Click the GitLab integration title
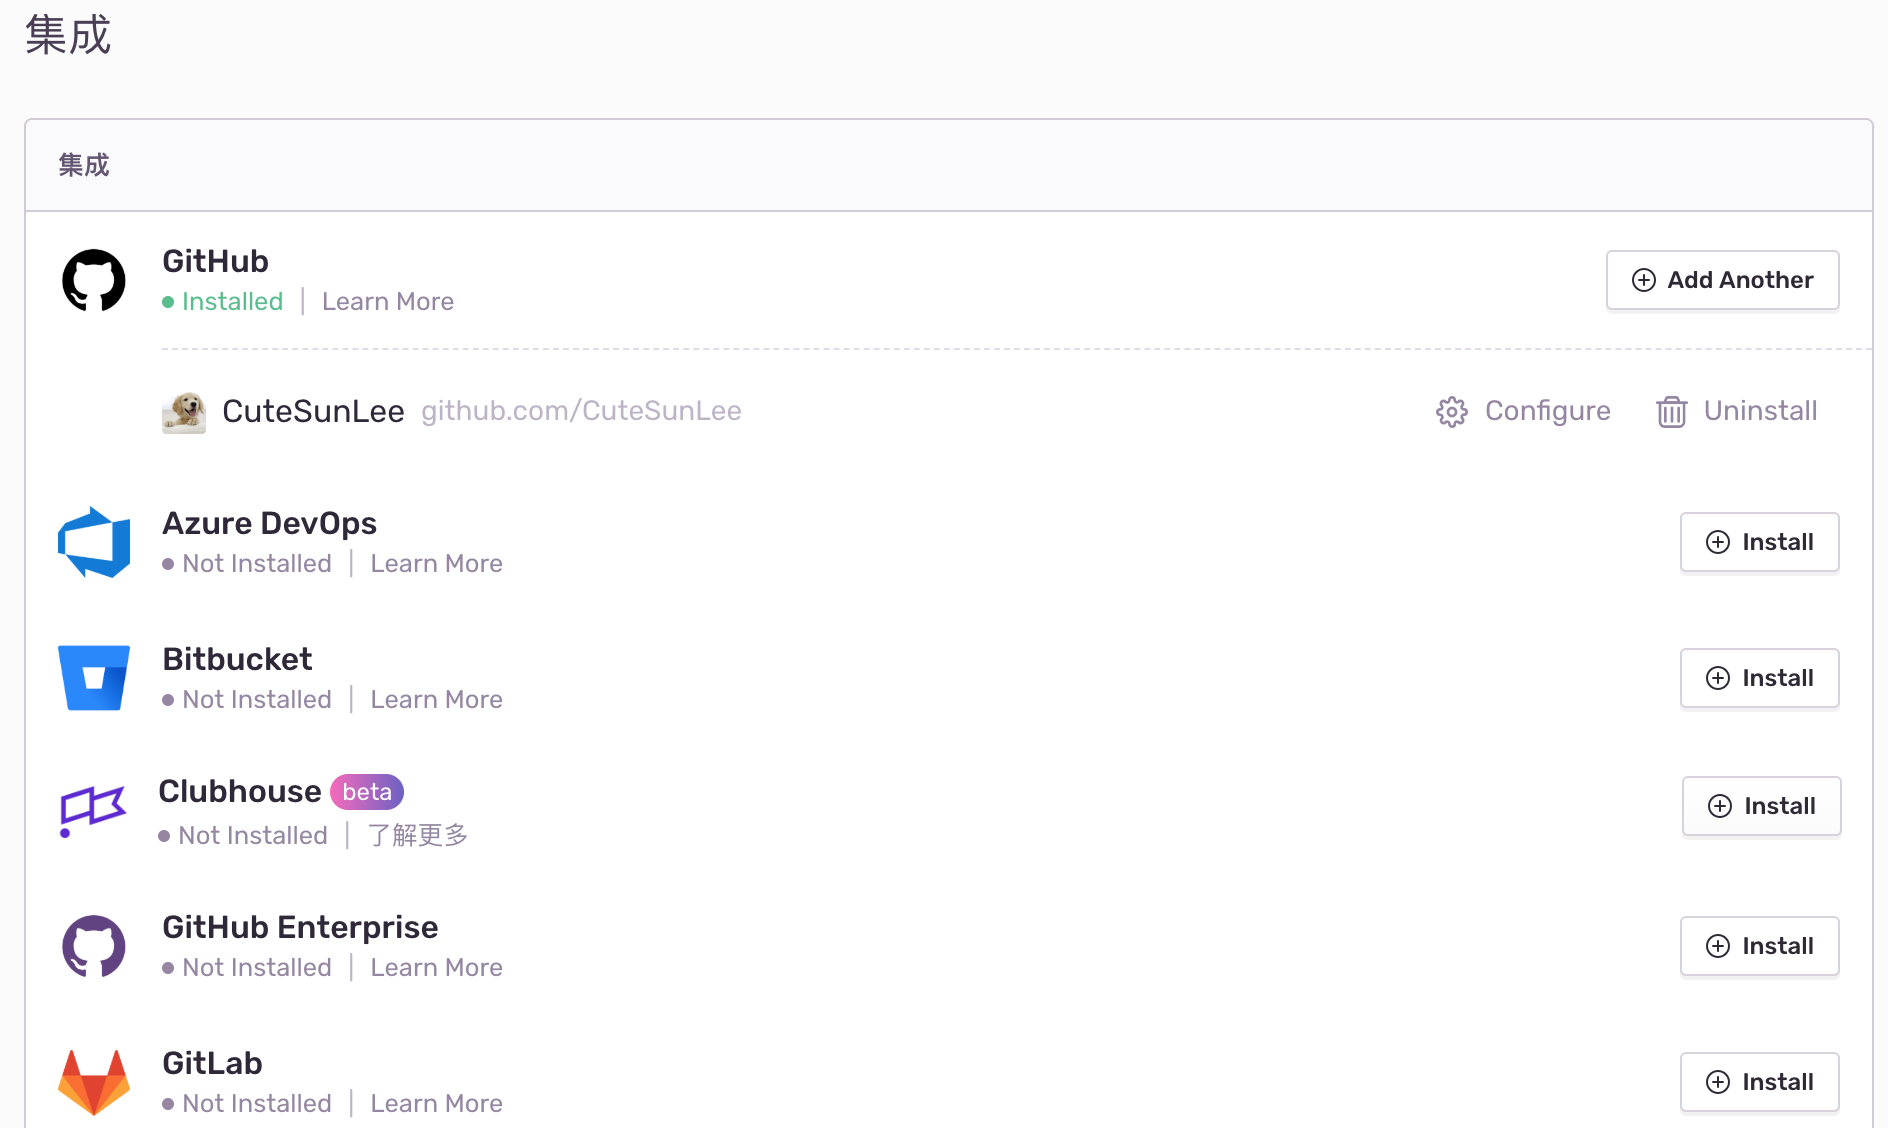The height and width of the screenshot is (1128, 1888). click(212, 1063)
